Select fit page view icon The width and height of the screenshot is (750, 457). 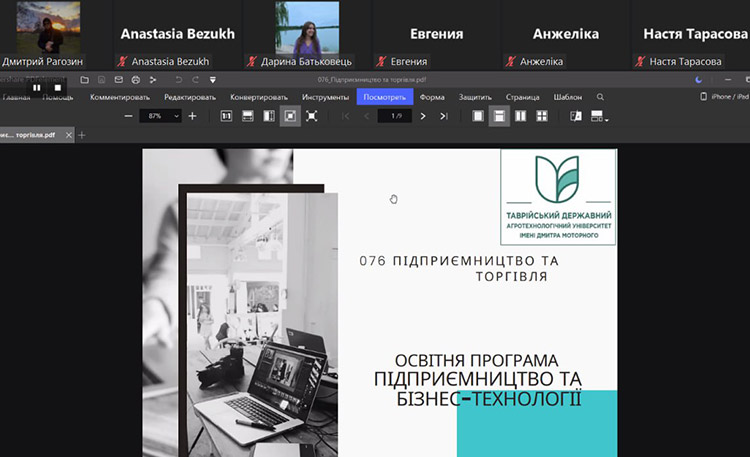click(x=290, y=116)
